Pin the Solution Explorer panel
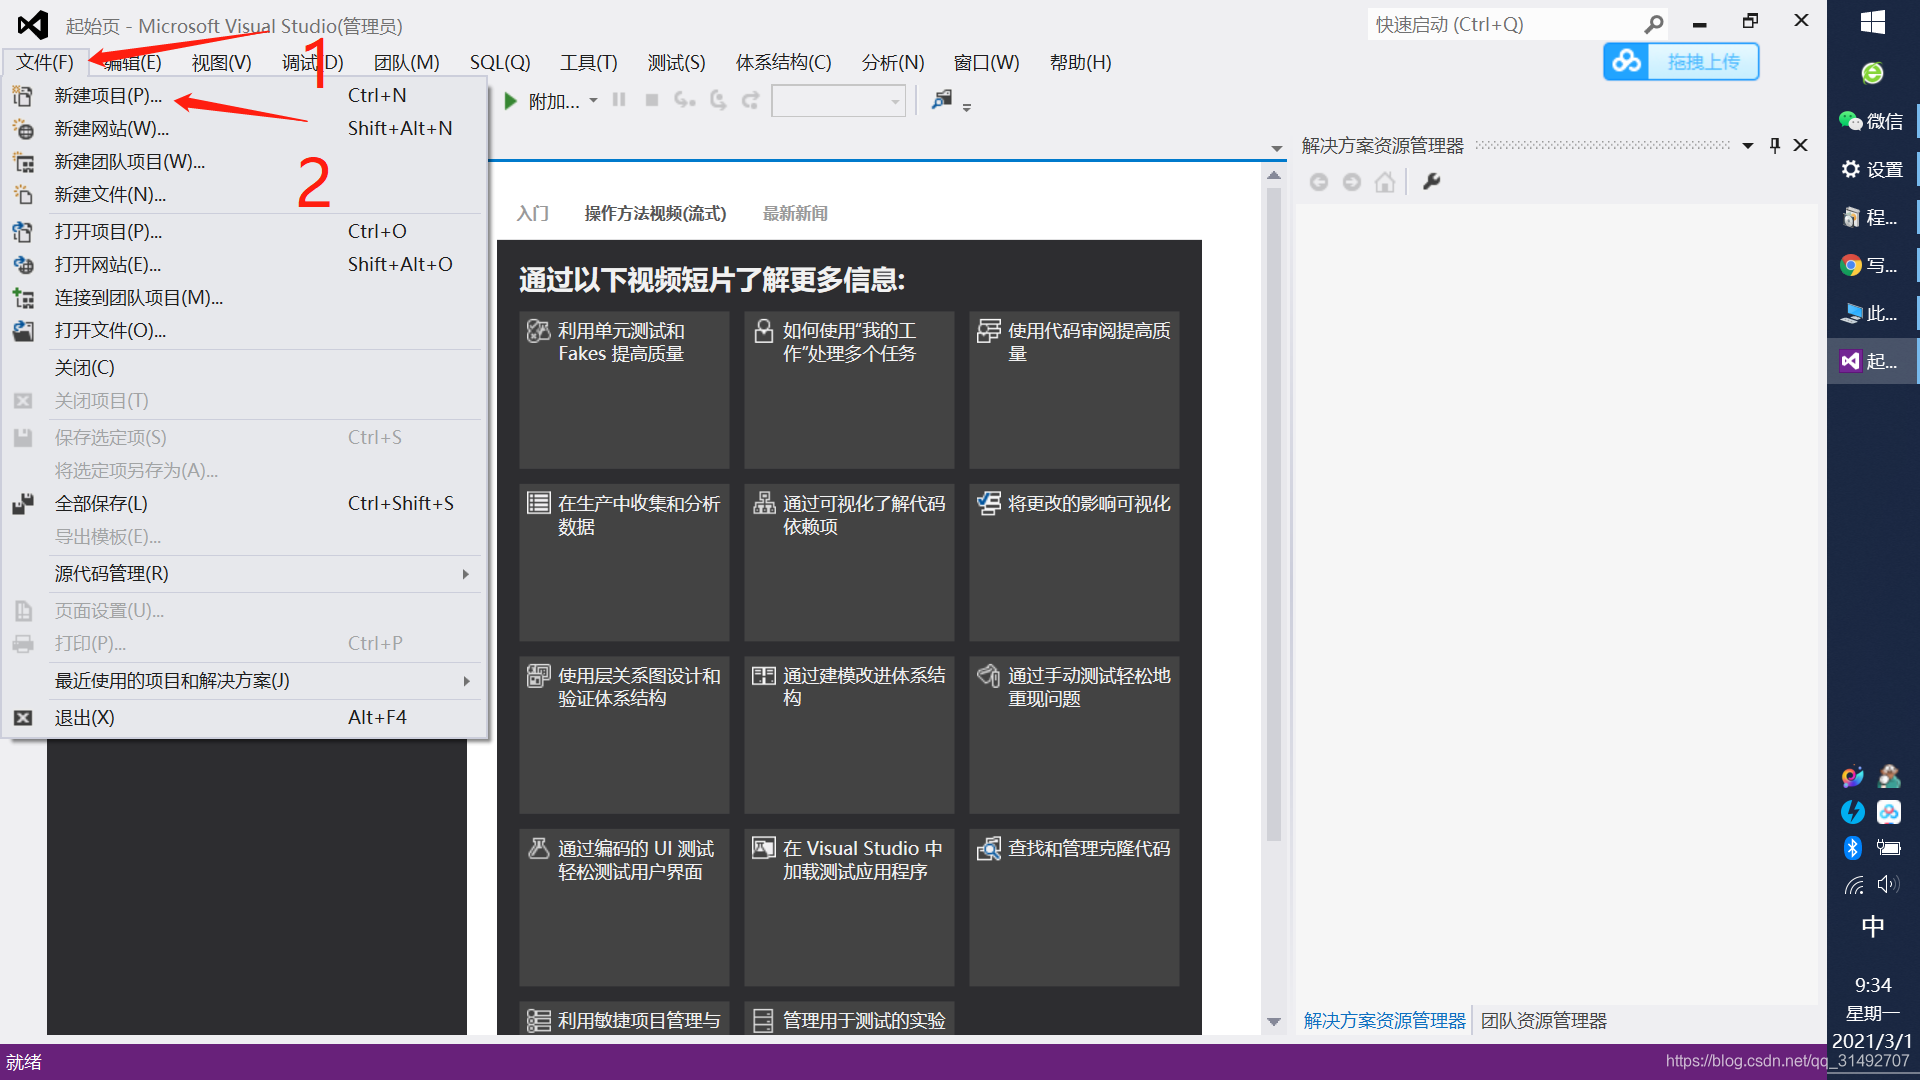 1774,145
